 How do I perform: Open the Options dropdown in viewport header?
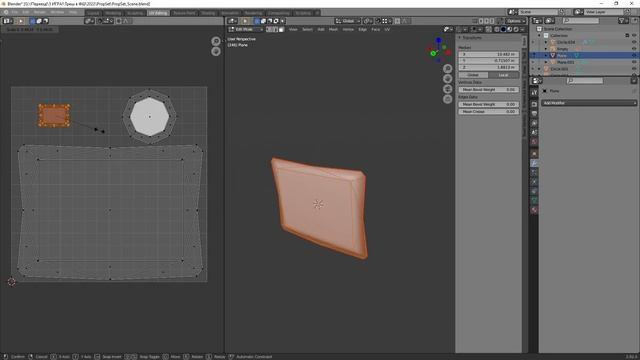point(516,21)
